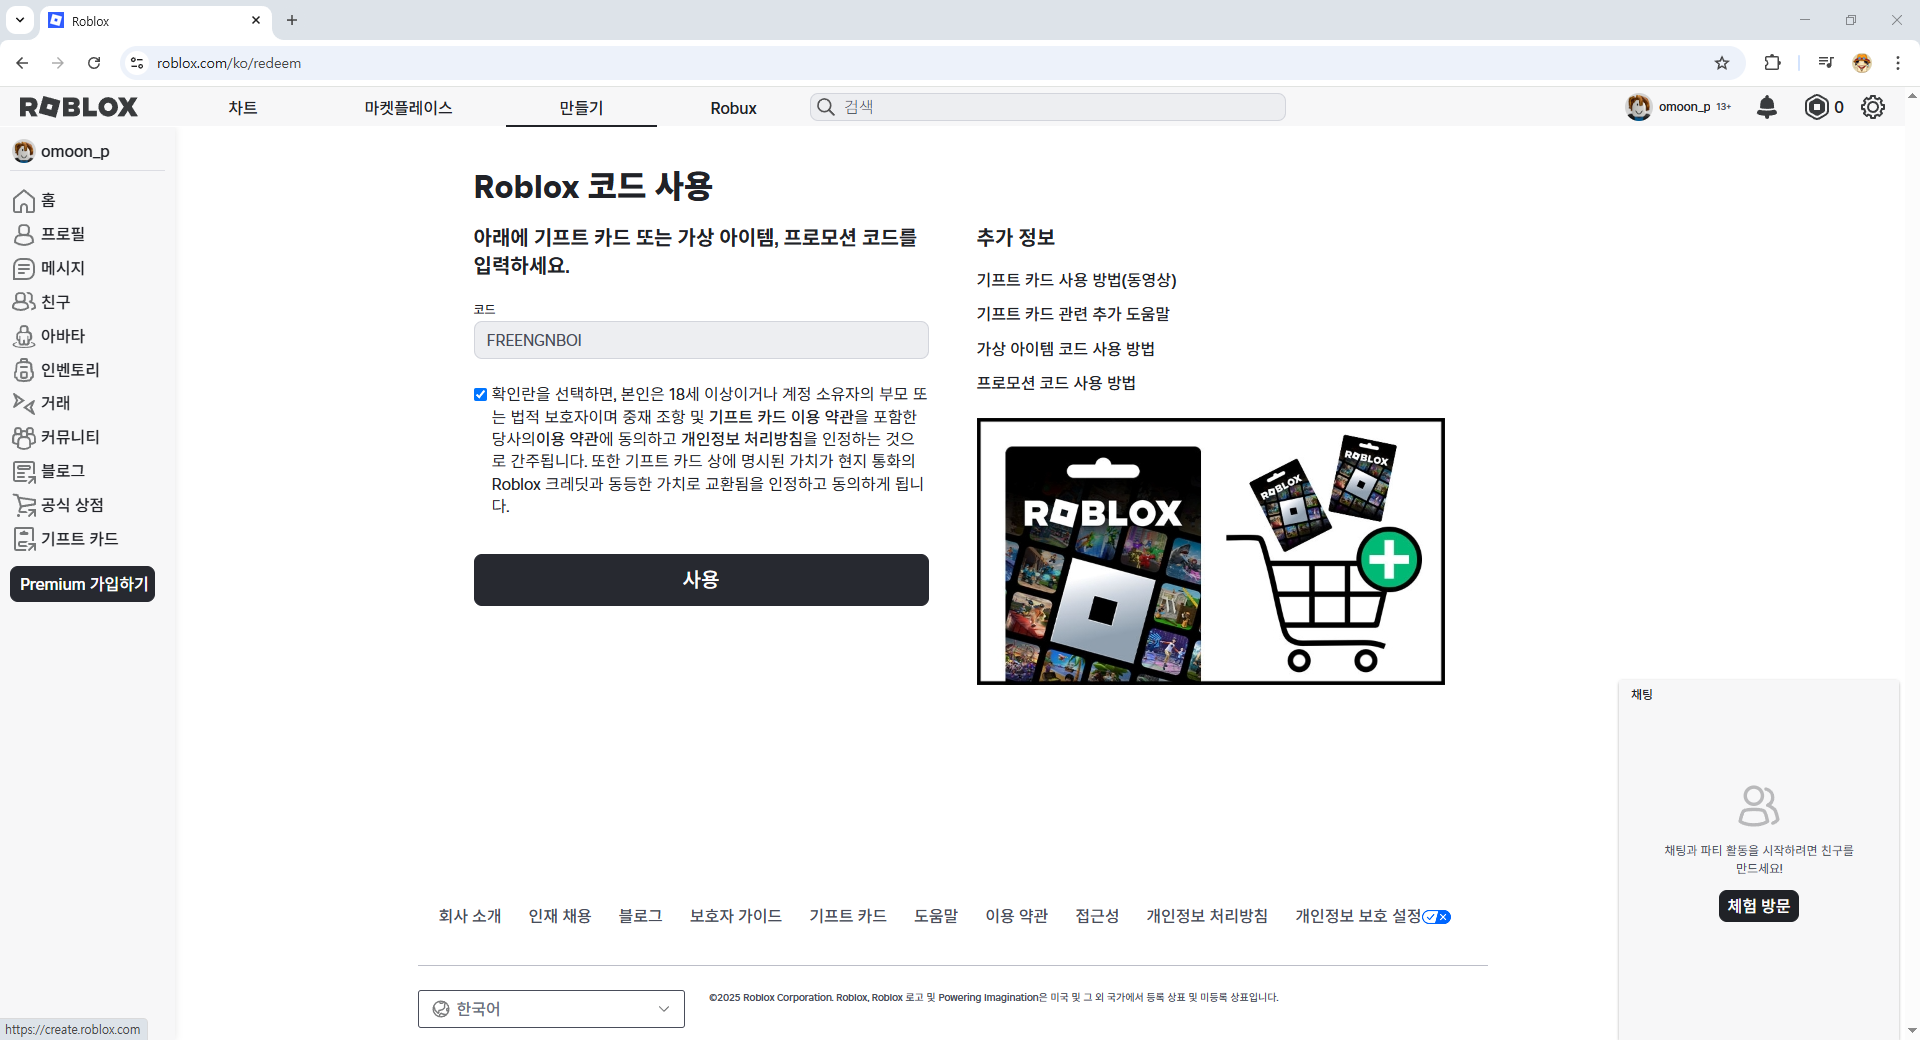The image size is (1920, 1040).
Task: Click the gift card cart image
Action: 1211,552
